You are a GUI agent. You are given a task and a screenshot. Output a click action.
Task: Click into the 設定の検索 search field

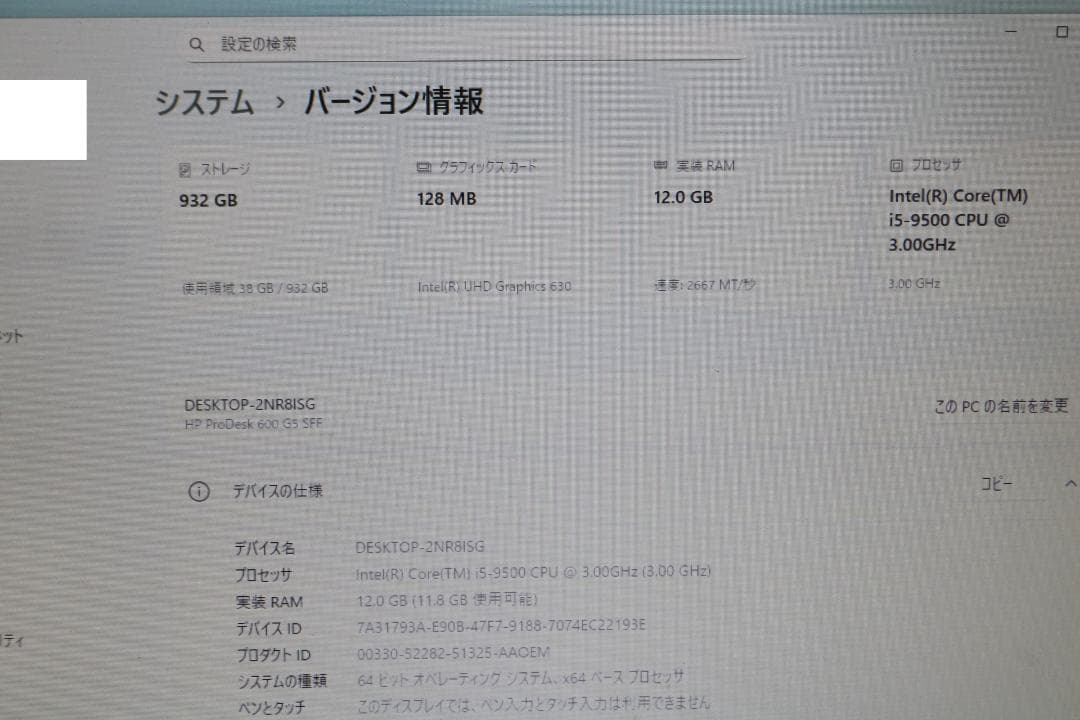tap(450, 43)
